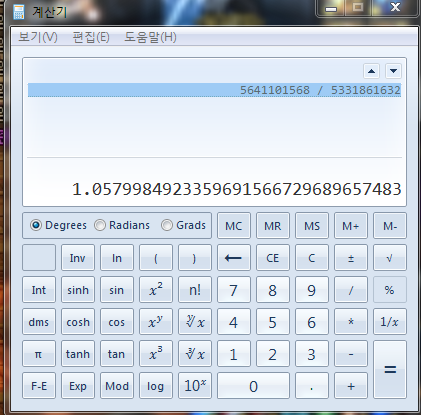Open the 편집(E) menu
Image resolution: width=421 pixels, height=415 pixels.
click(x=91, y=37)
